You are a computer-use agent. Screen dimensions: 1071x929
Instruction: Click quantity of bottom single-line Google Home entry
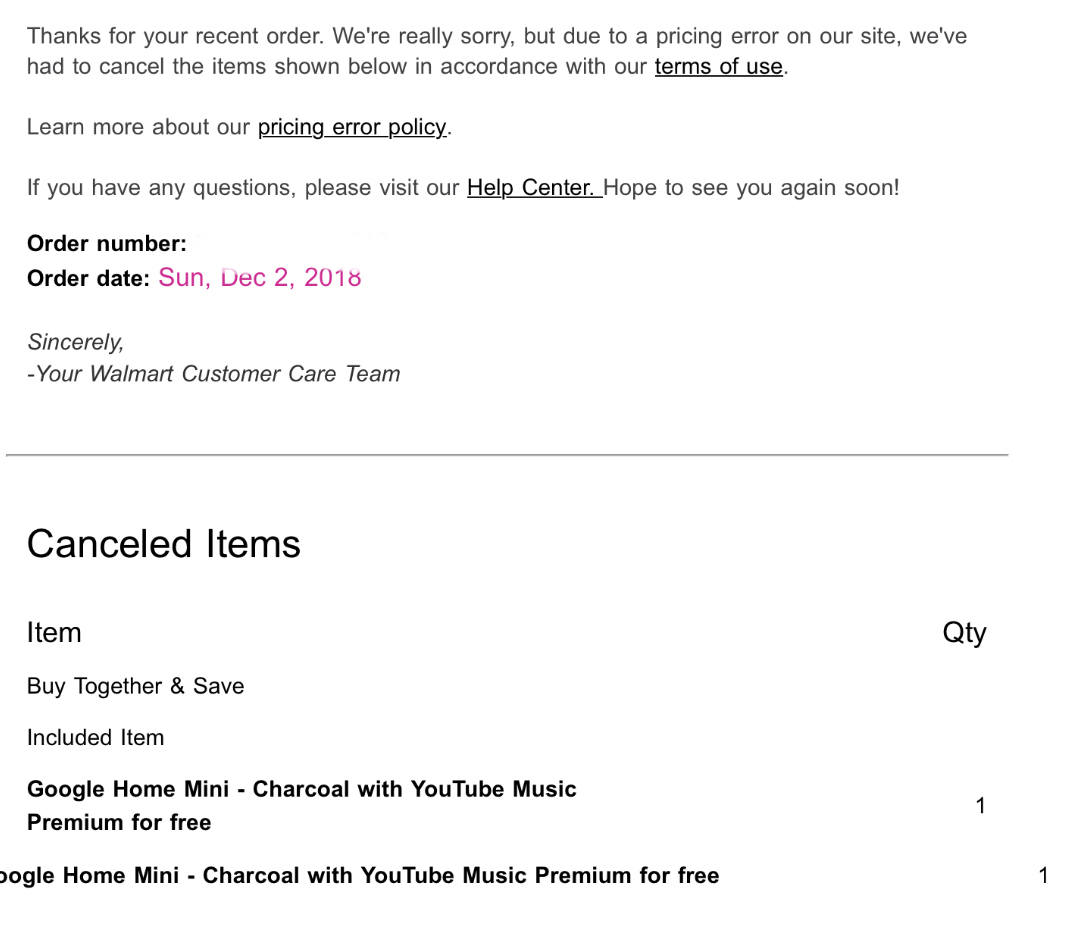pos(1044,877)
